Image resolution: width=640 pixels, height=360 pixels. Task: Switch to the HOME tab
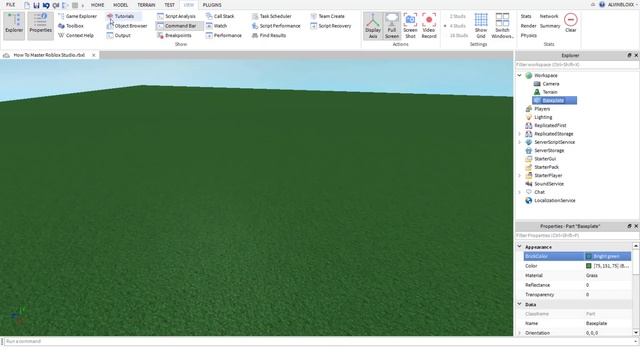coord(97,5)
